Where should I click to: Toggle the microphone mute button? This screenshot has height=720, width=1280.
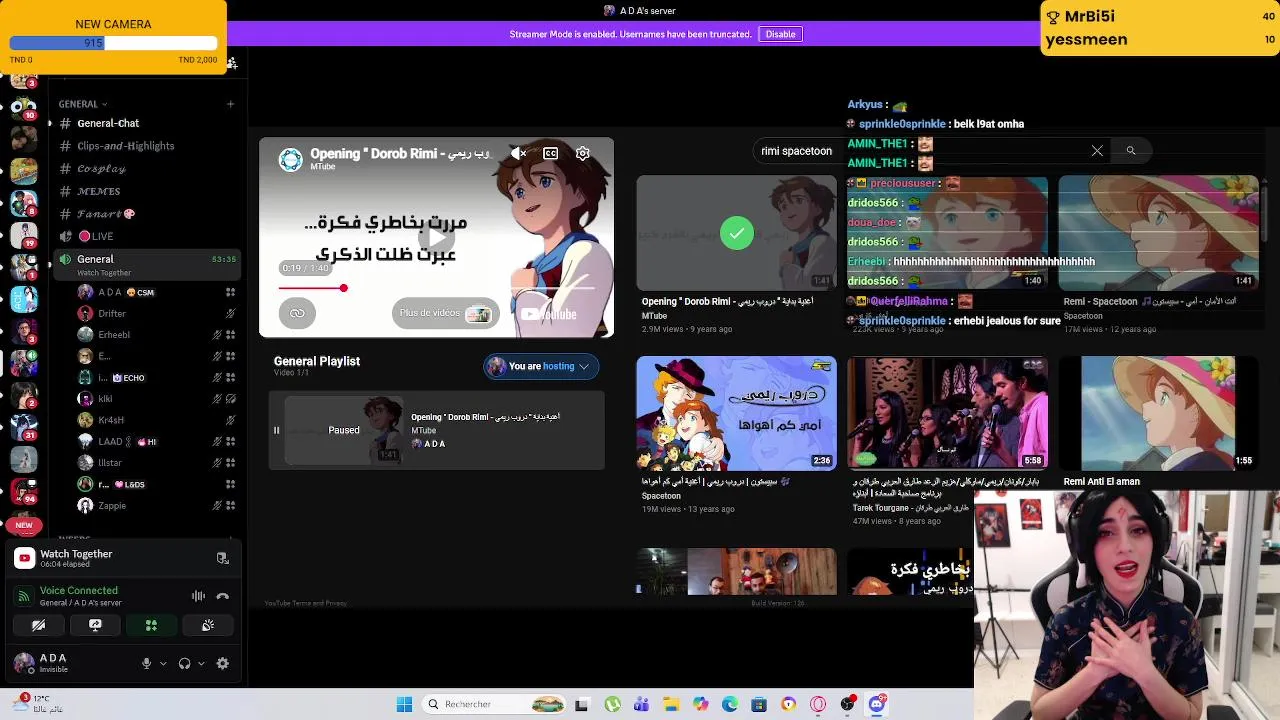147,663
